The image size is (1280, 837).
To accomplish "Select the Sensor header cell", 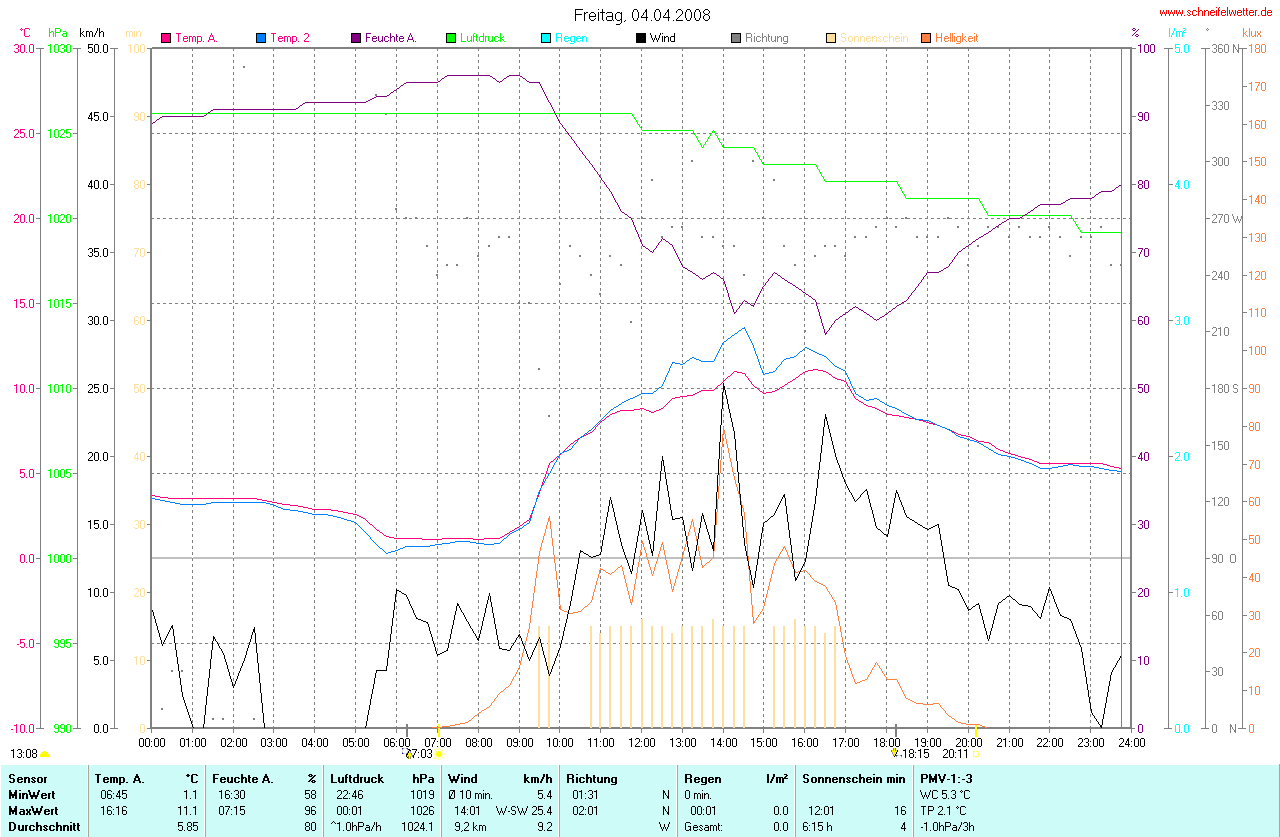I will coord(27,778).
